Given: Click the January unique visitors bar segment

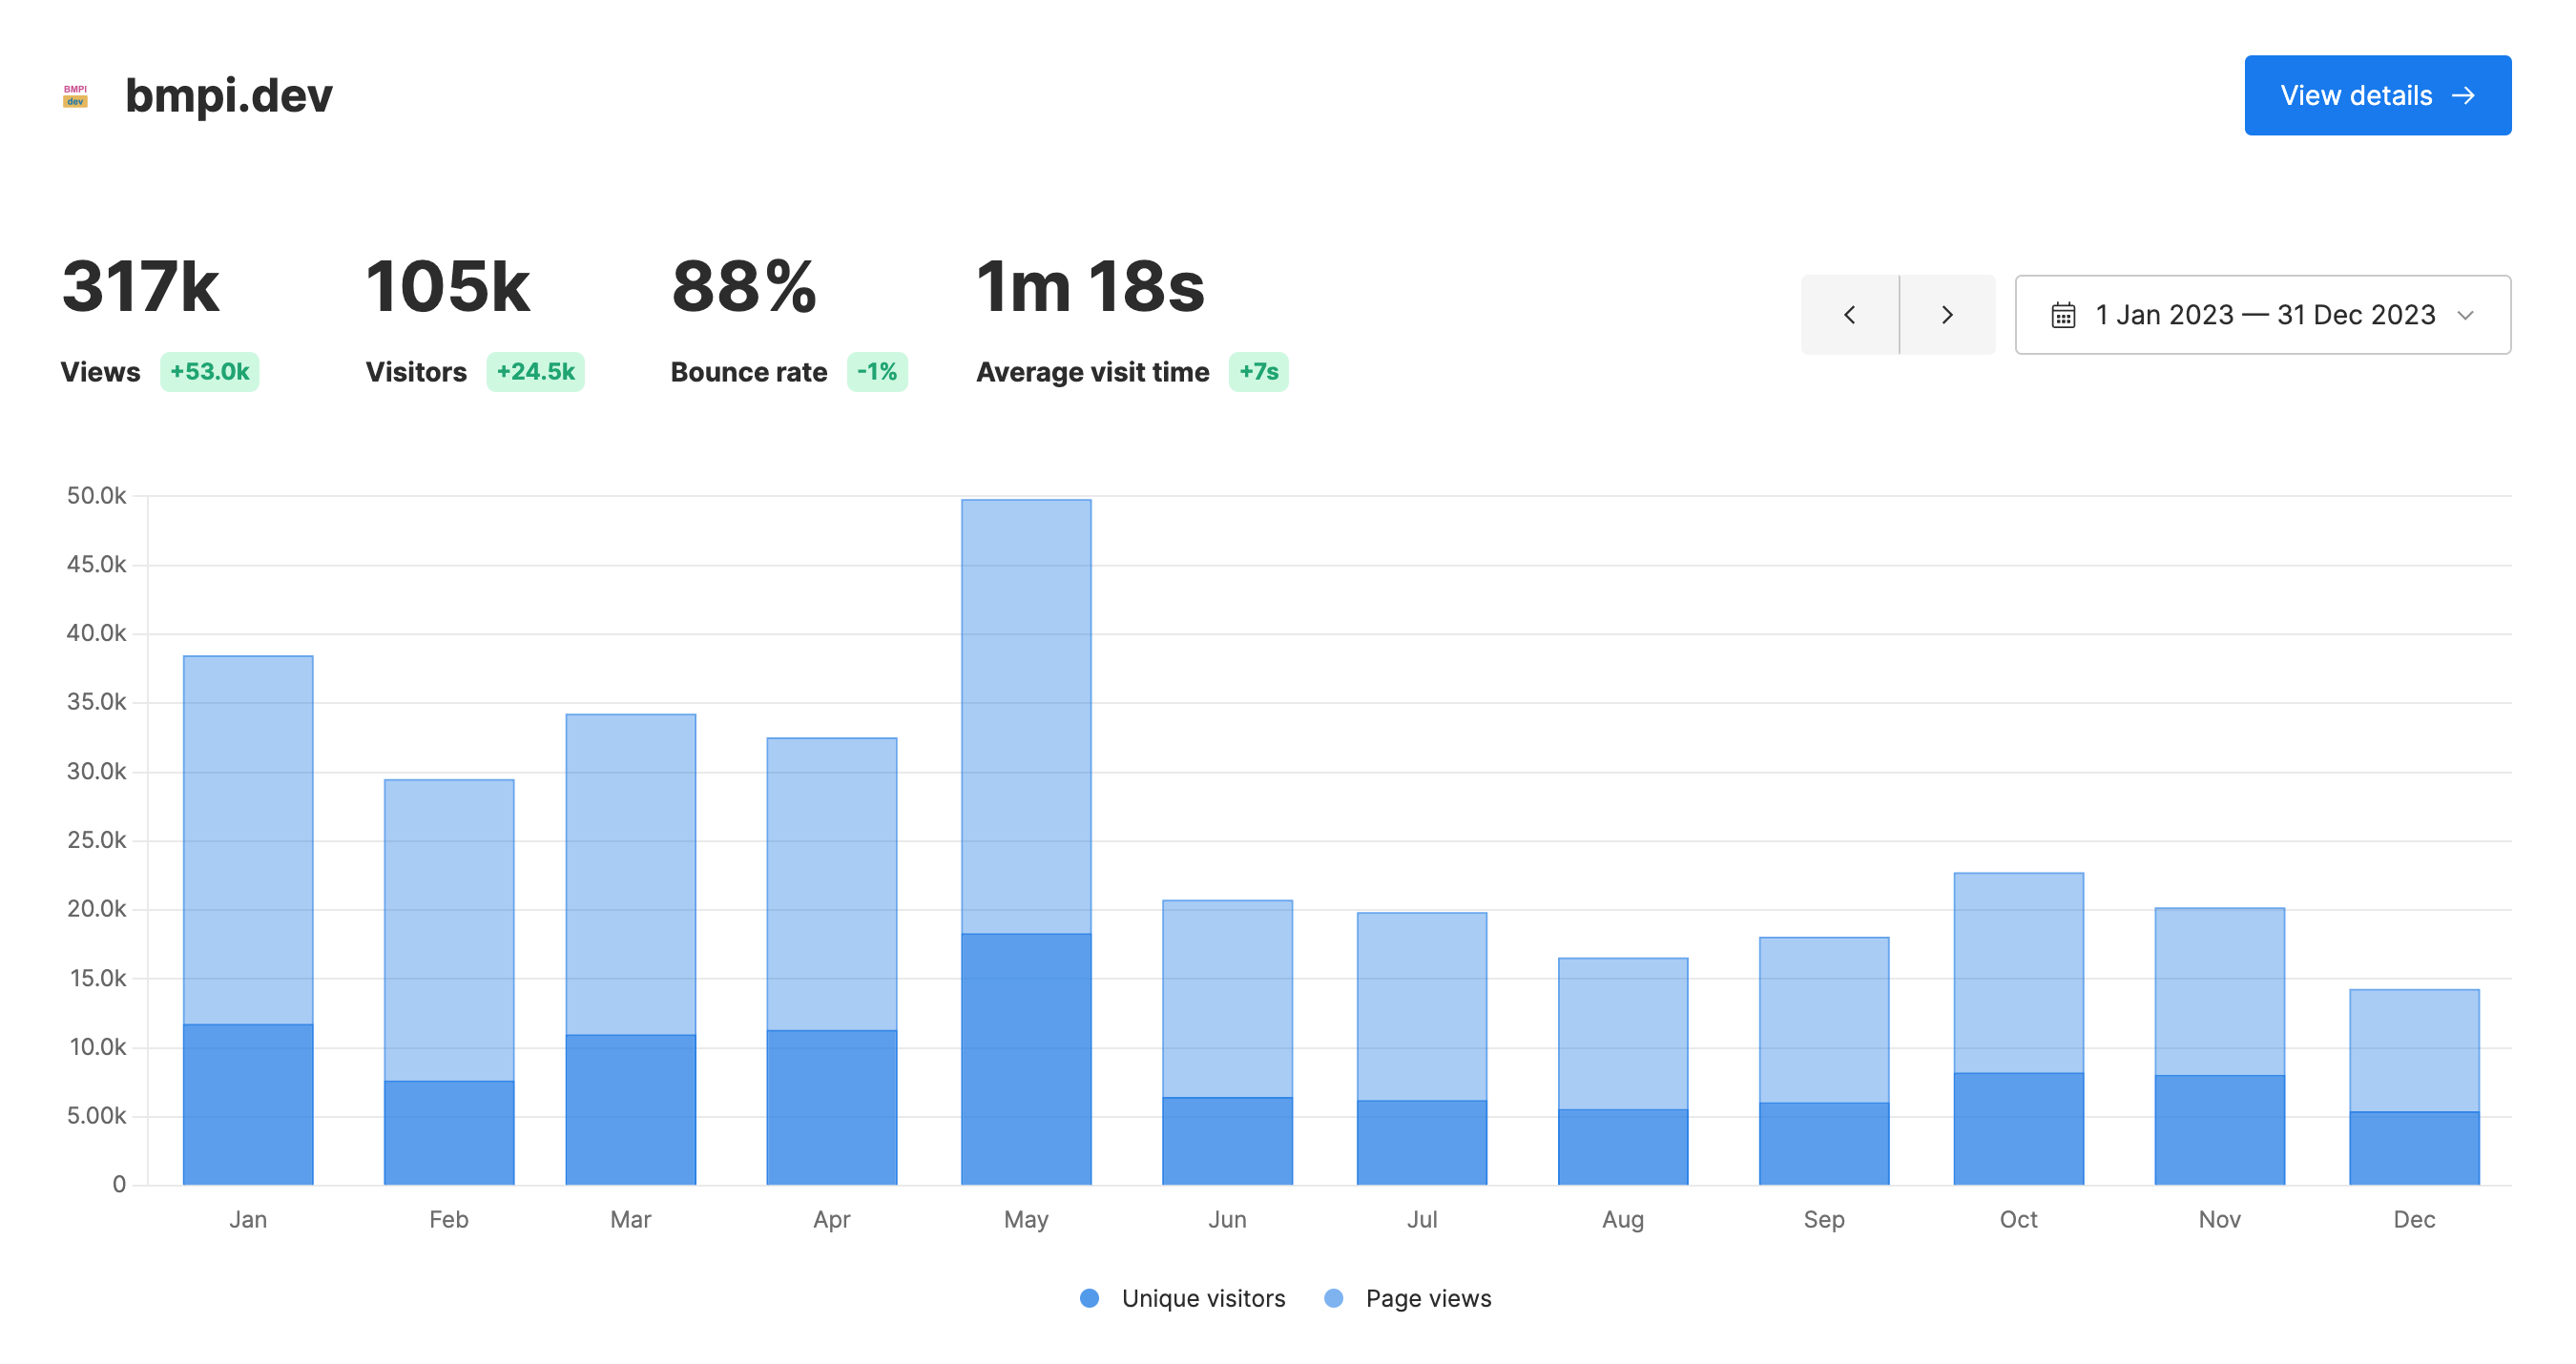Looking at the screenshot, I should (x=248, y=1104).
